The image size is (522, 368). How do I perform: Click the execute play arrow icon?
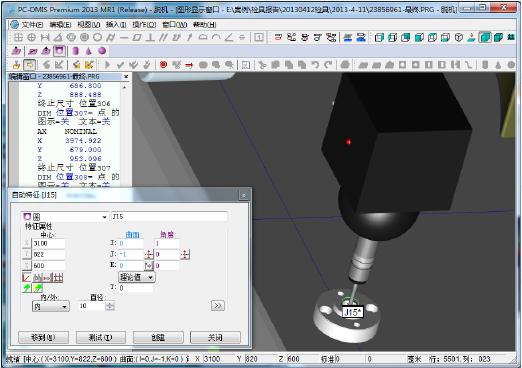pyautogui.click(x=107, y=65)
